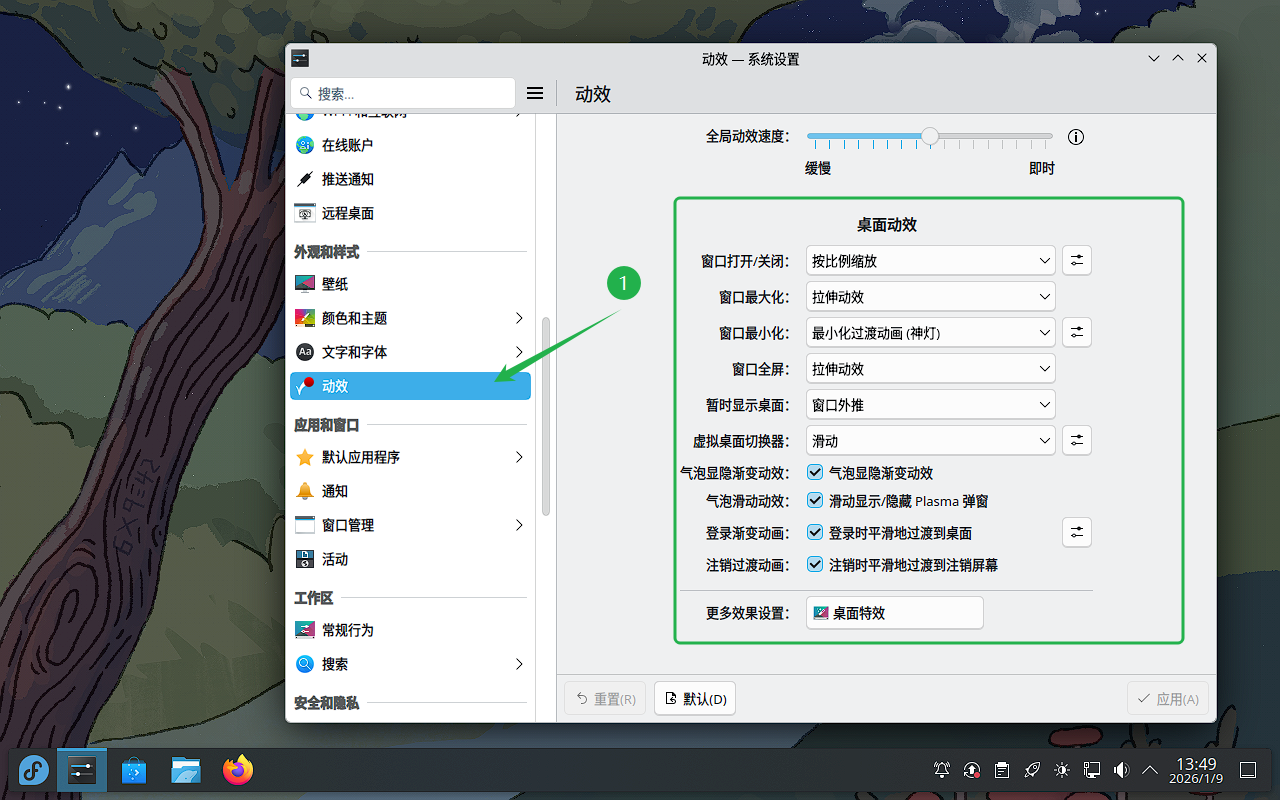The image size is (1280, 800).
Task: Open the hamburger menu next to search
Action: click(x=535, y=93)
